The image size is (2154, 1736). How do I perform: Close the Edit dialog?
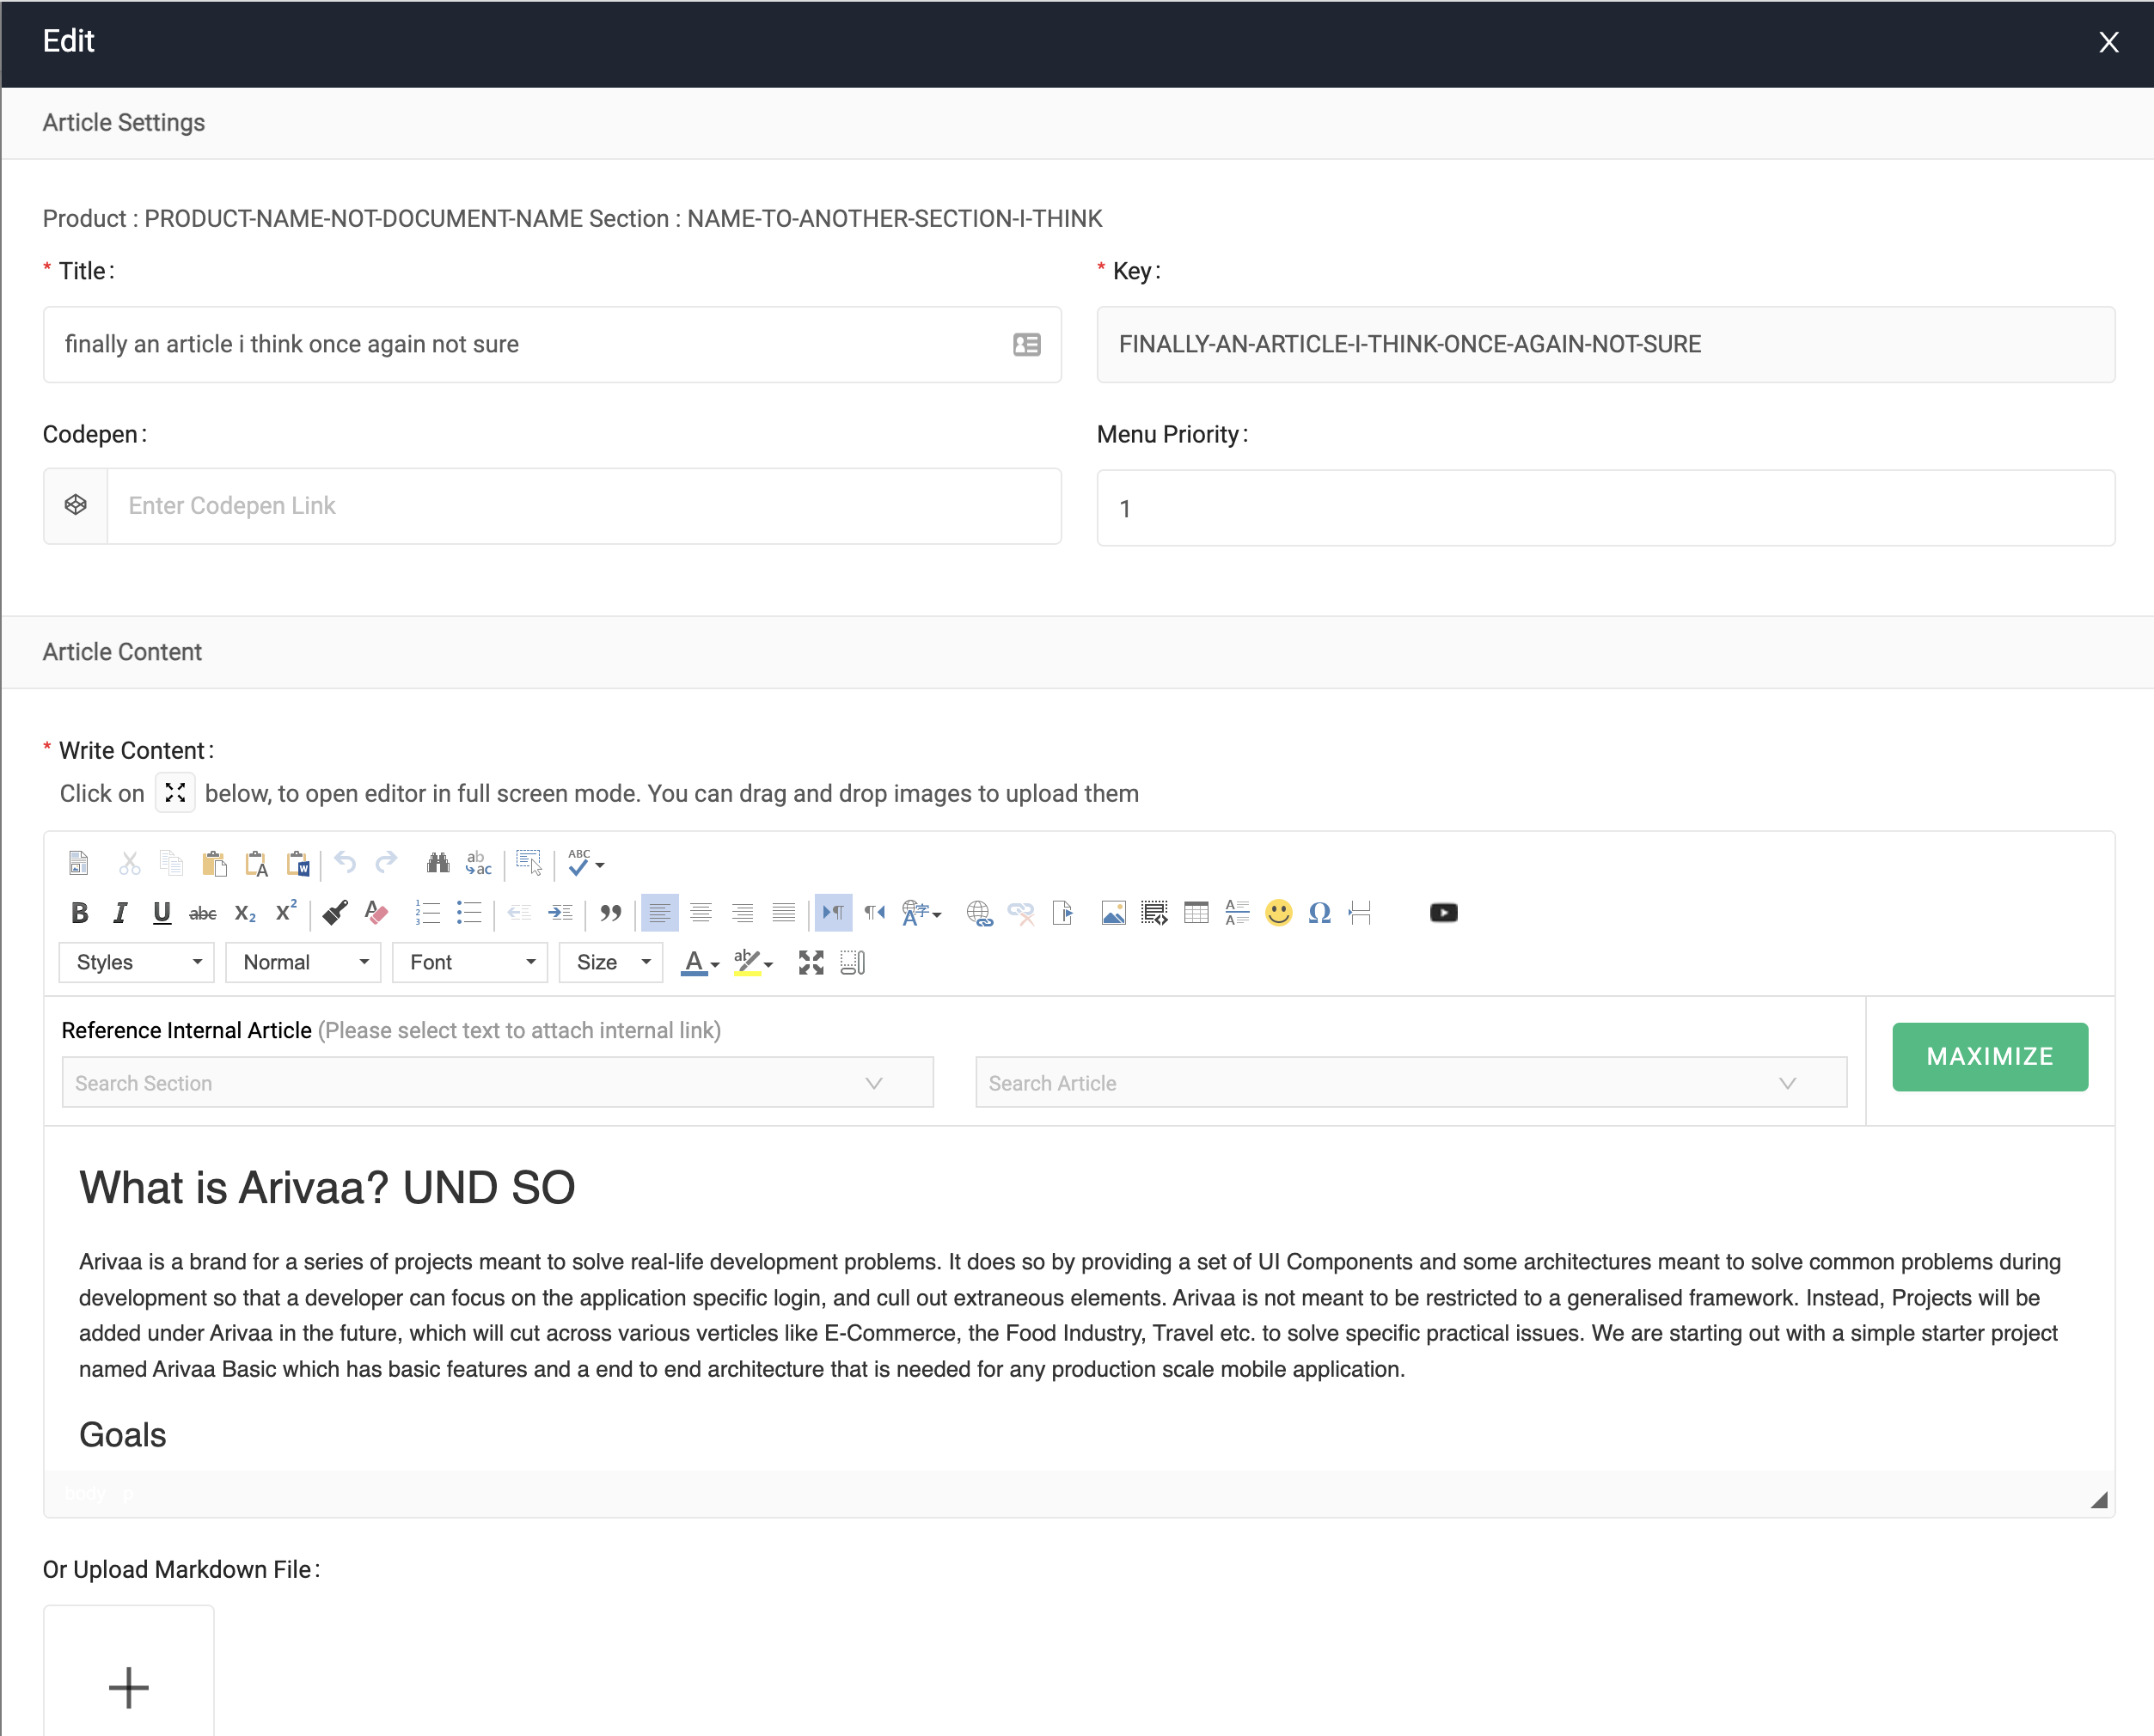(x=2108, y=42)
